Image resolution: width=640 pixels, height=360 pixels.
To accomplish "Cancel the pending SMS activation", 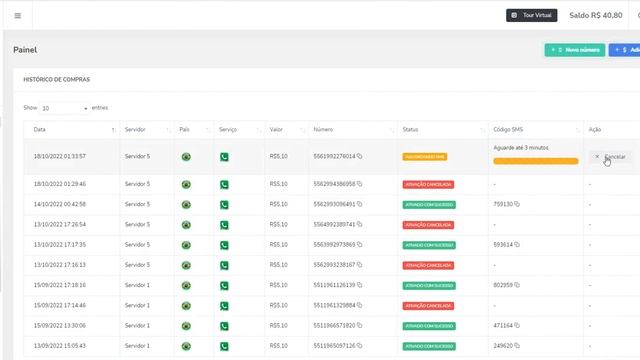I will click(x=611, y=157).
